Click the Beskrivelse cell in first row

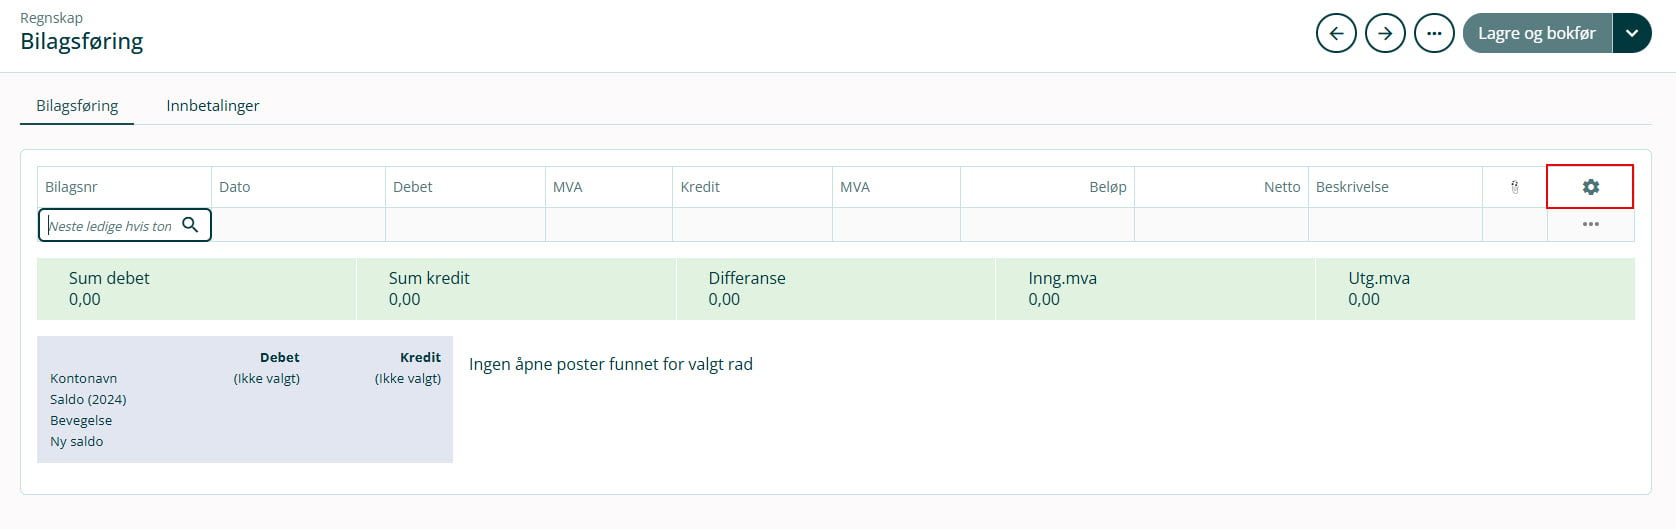1395,225
